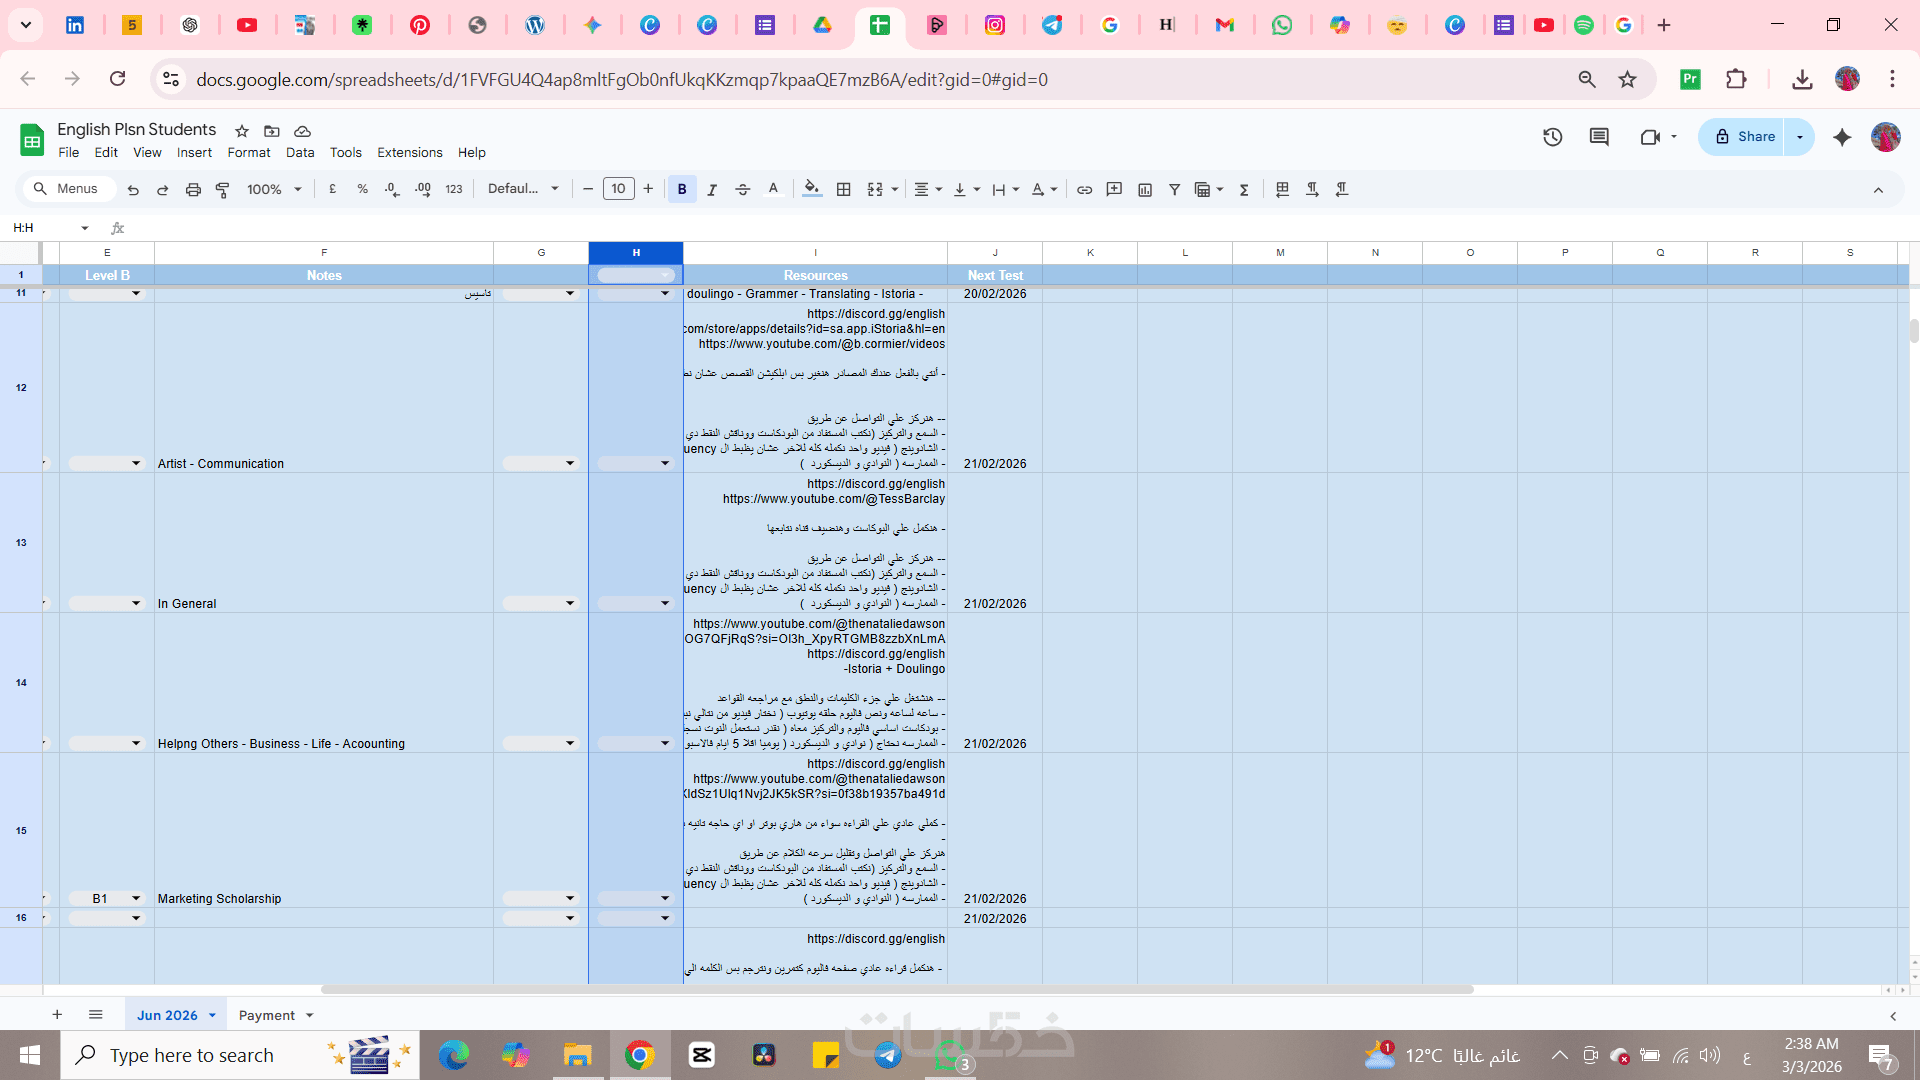Click the Print icon in toolbar

(x=193, y=189)
